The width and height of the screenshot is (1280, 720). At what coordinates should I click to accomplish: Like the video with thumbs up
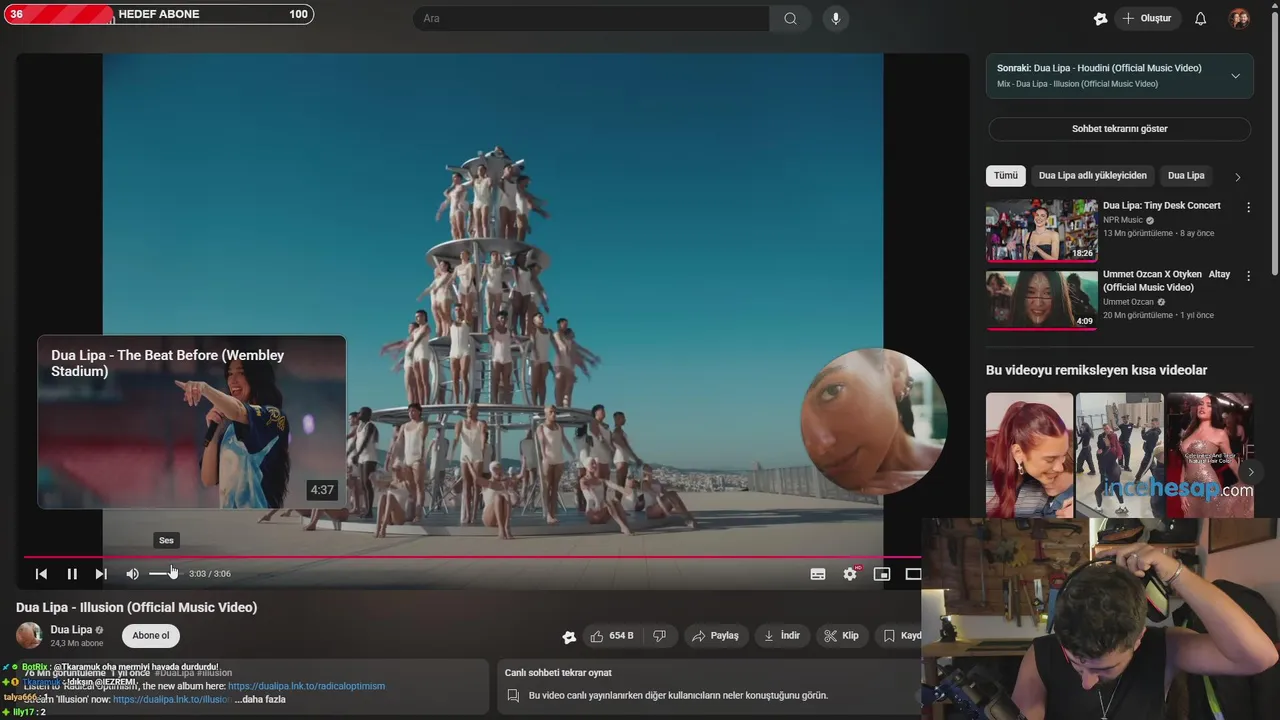coord(611,636)
